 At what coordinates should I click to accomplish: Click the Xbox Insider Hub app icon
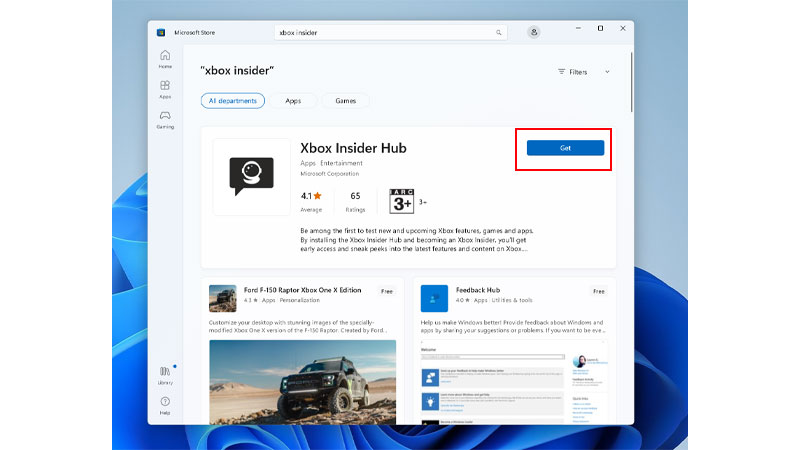(x=252, y=177)
